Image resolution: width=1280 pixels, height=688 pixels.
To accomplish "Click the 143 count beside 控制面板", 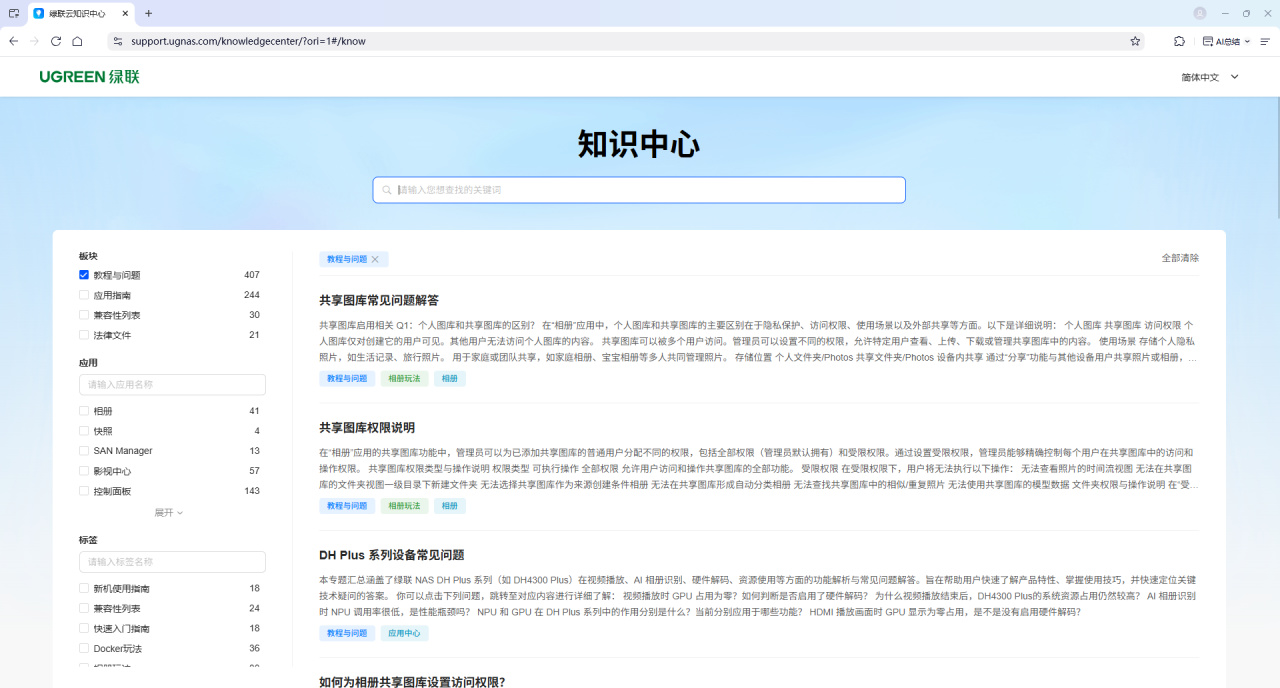I will pyautogui.click(x=252, y=491).
